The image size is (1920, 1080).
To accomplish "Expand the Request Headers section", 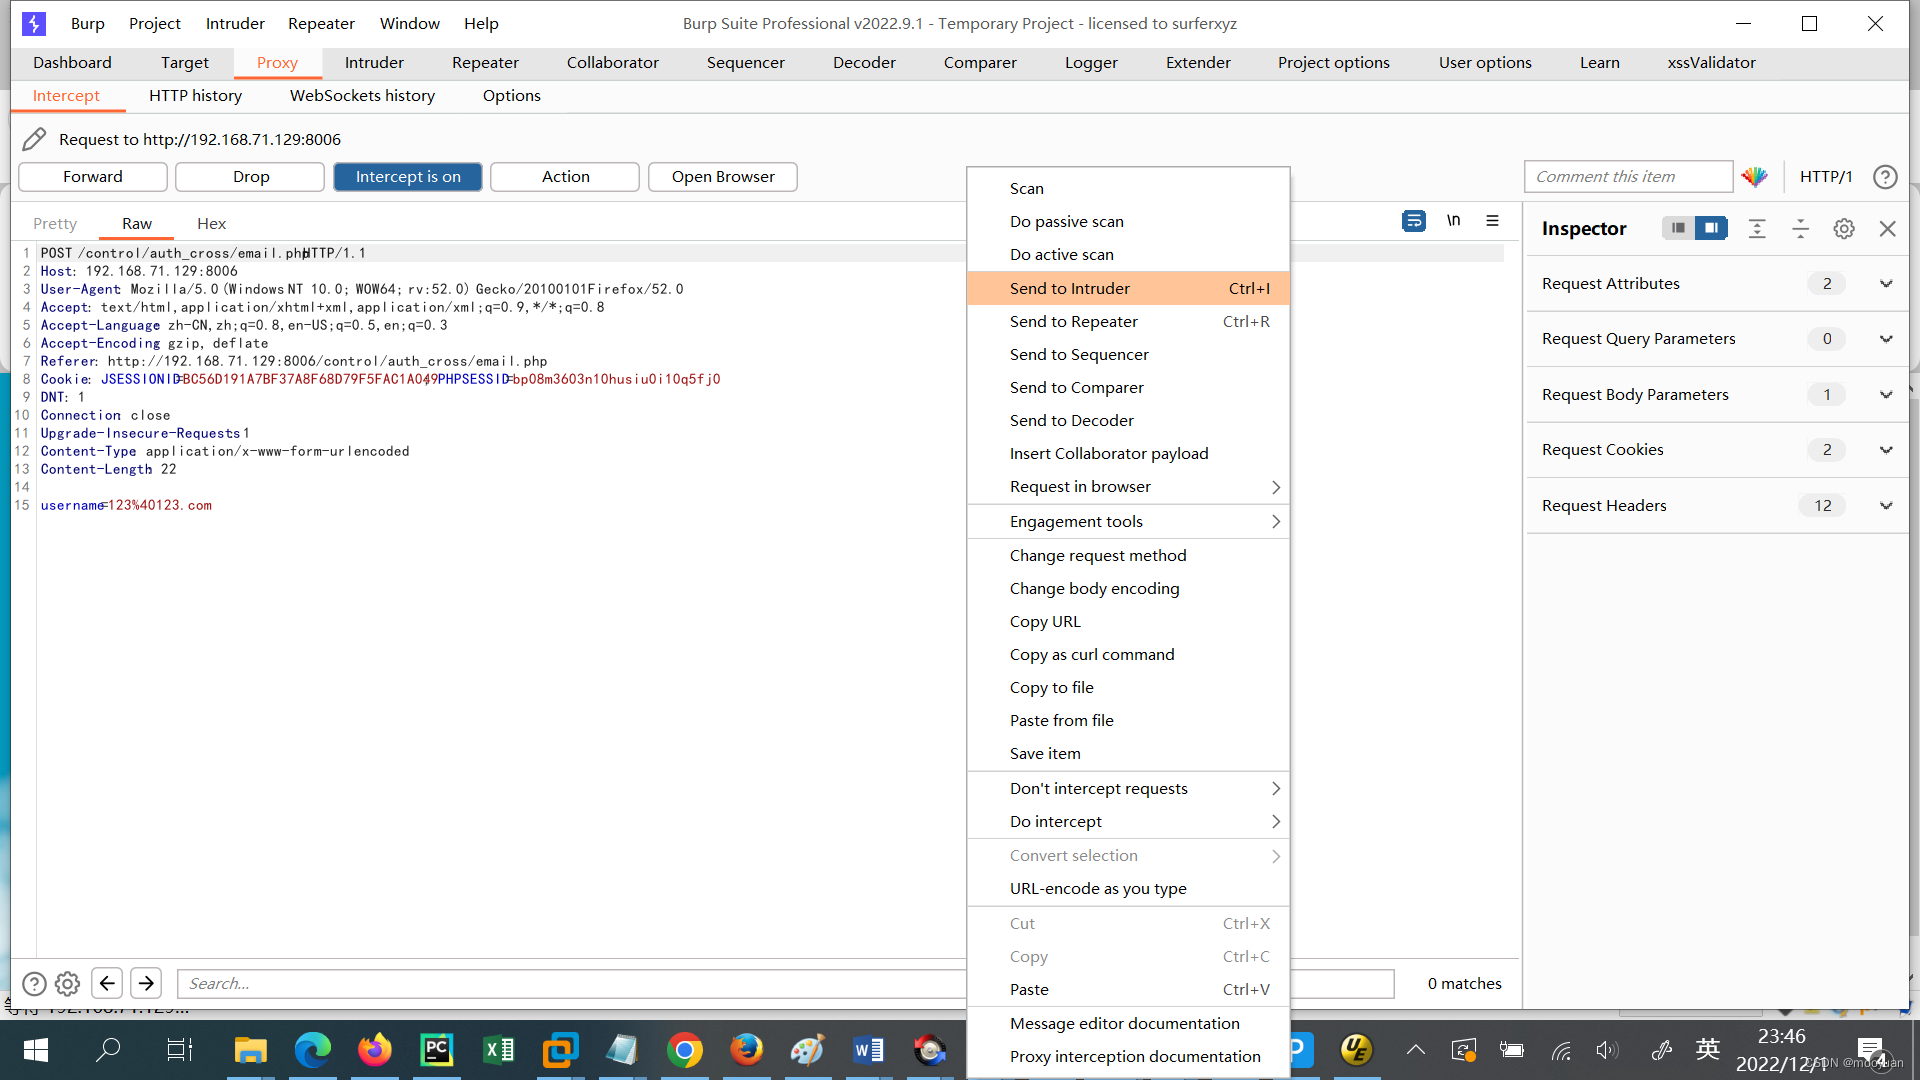I will [1885, 506].
